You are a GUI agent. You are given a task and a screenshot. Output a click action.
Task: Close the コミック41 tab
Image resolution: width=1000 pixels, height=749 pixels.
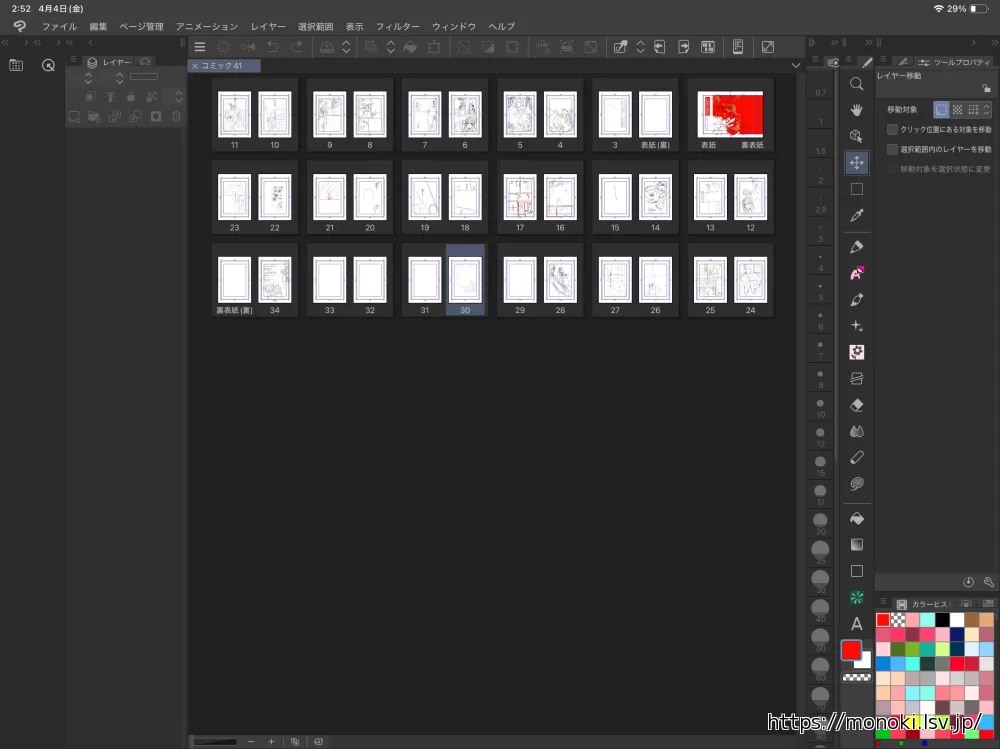(195, 66)
